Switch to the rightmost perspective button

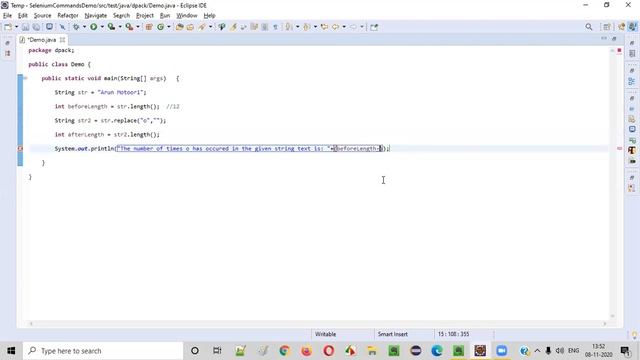point(632,27)
